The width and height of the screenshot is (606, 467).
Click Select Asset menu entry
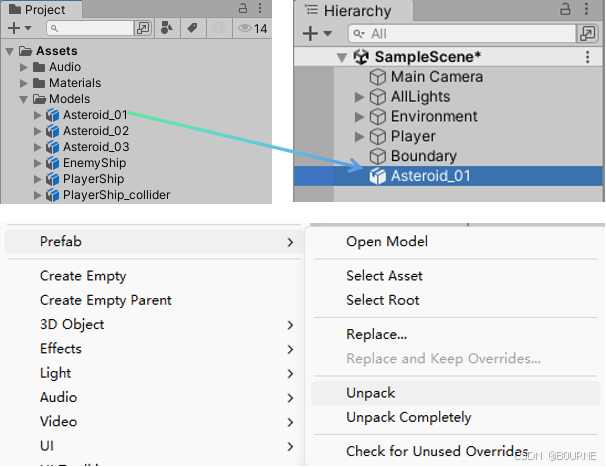click(x=384, y=276)
